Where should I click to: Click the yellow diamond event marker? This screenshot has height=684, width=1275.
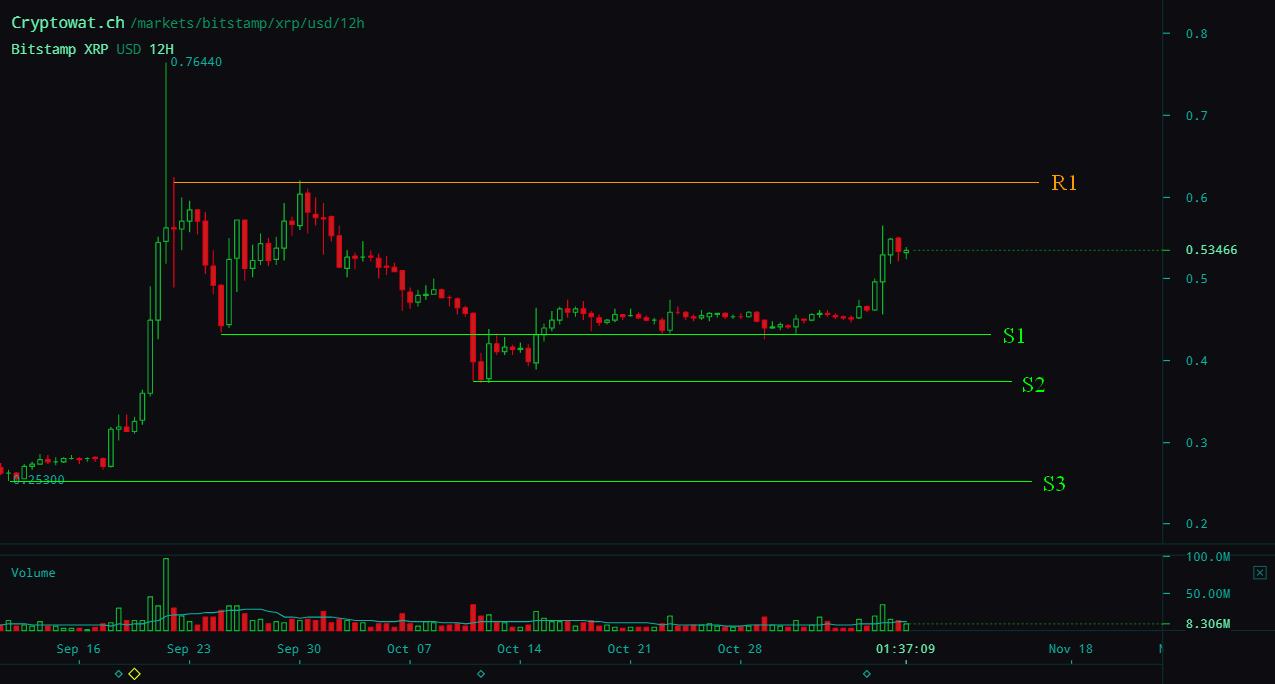134,674
